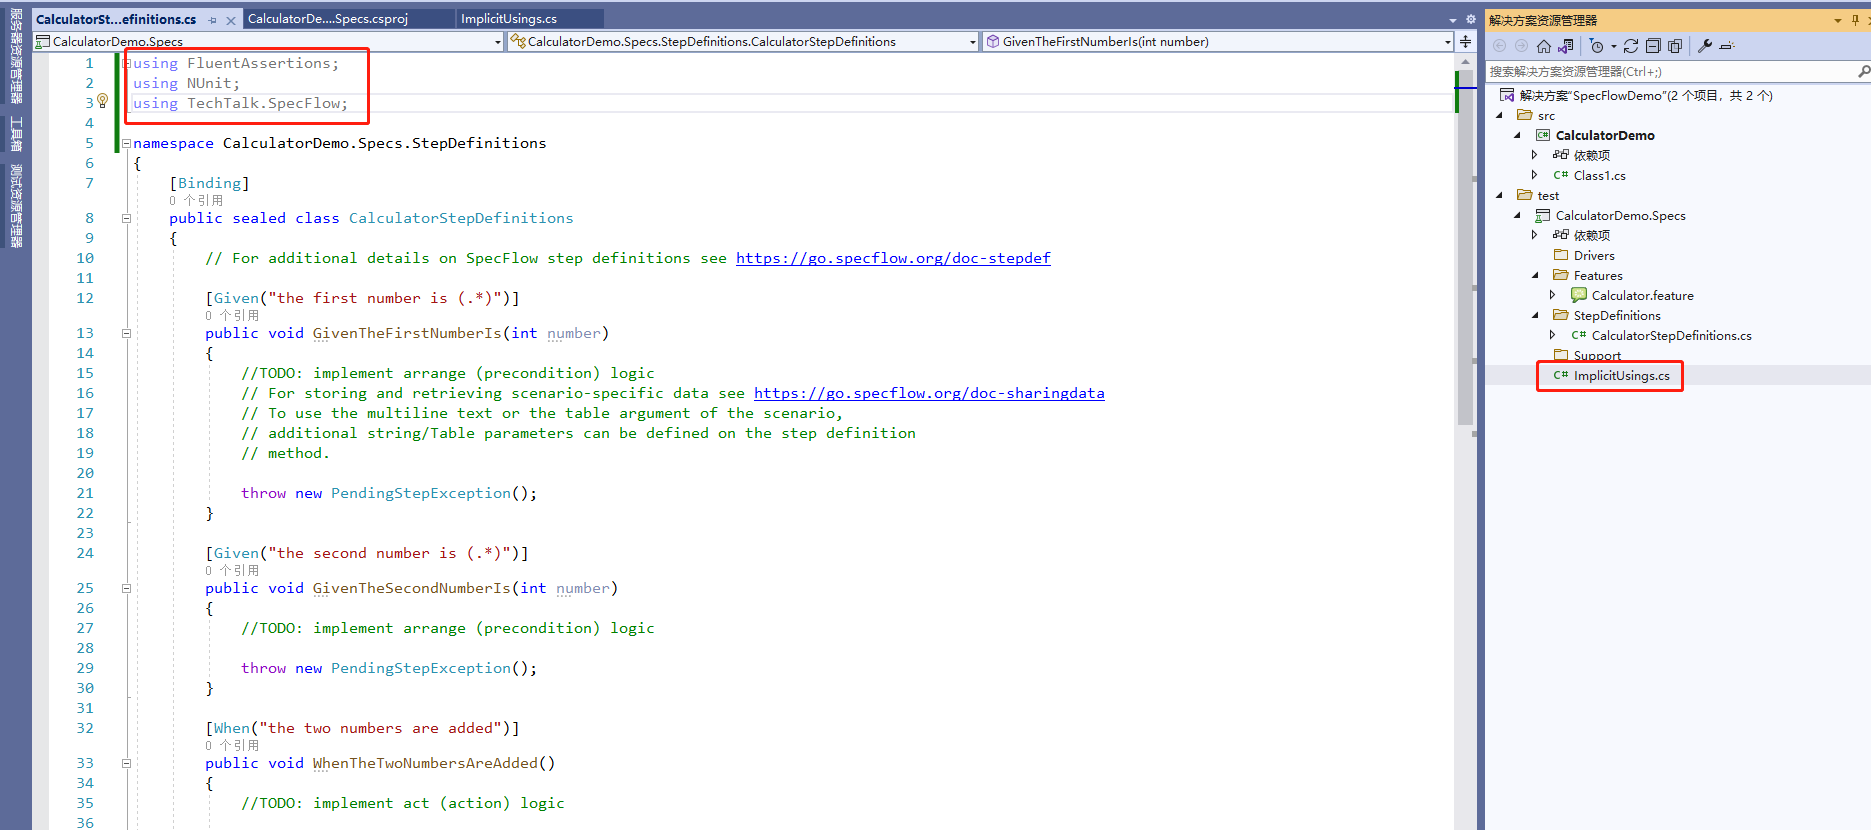Open the 工具箱 side tab
This screenshot has width=1871, height=830.
(x=16, y=132)
